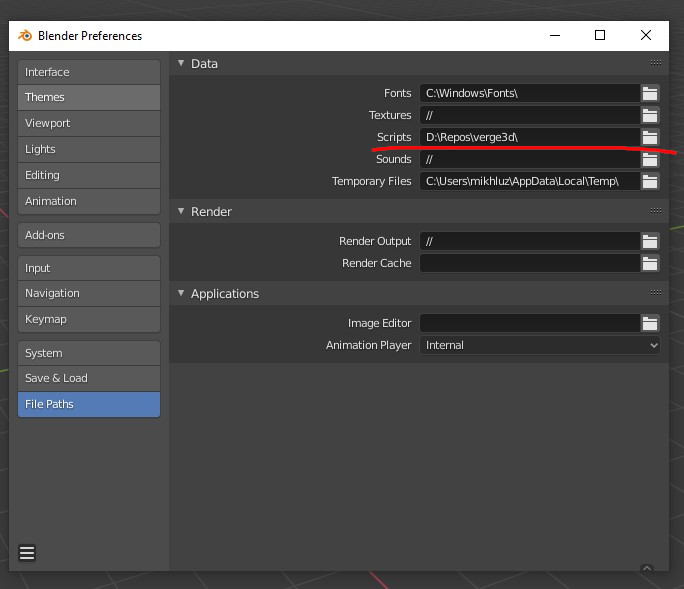Edit the Scripts path D:\Repos\verge3d\
This screenshot has height=589, width=684.
(530, 137)
